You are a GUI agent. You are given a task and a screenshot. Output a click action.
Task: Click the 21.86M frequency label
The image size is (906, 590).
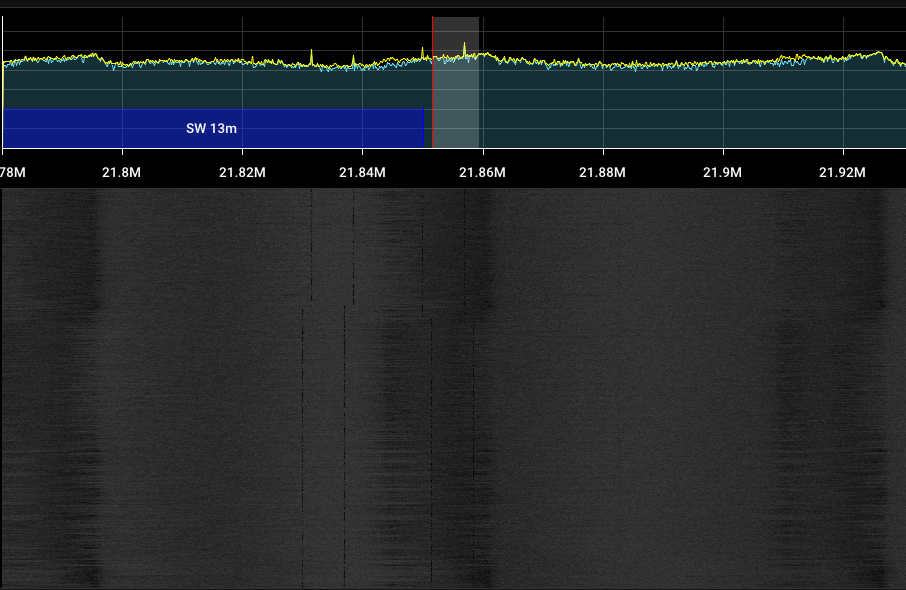click(482, 172)
